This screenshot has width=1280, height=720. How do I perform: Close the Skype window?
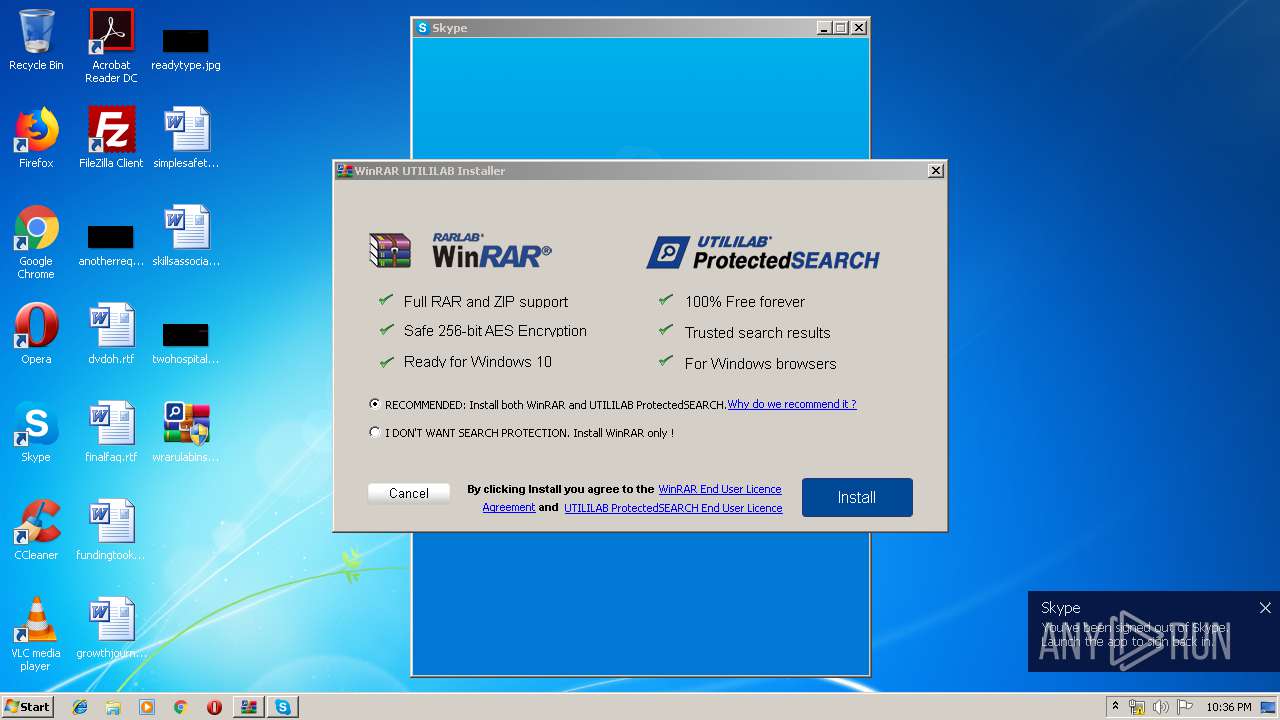[859, 28]
